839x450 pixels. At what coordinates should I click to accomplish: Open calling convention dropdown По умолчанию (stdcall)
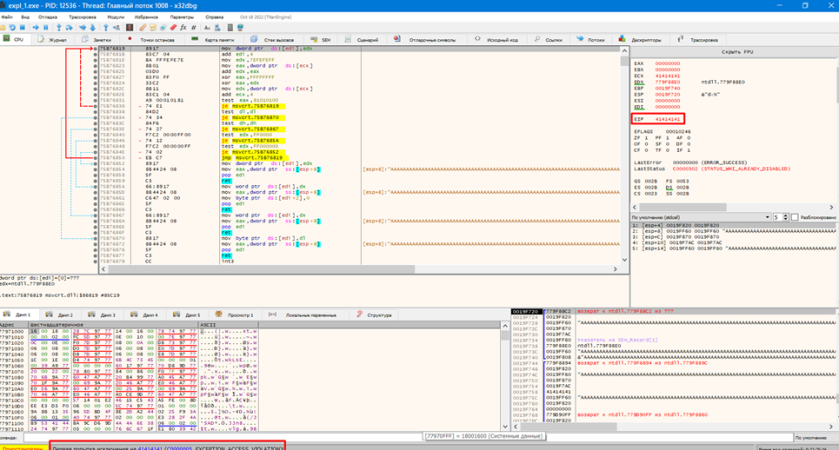coord(700,217)
